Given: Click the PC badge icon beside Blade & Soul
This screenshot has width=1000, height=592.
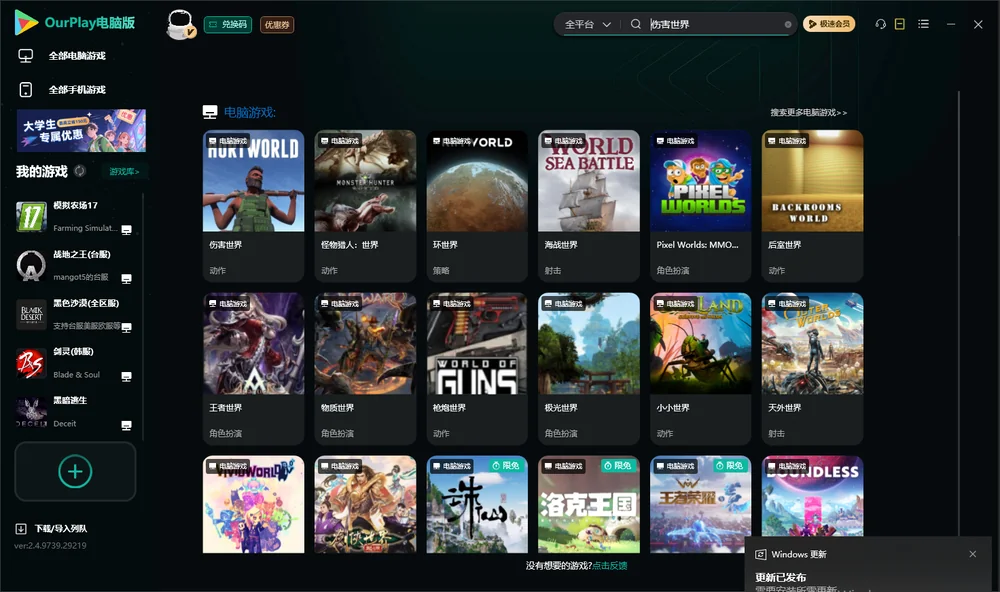Looking at the screenshot, I should click(x=126, y=376).
